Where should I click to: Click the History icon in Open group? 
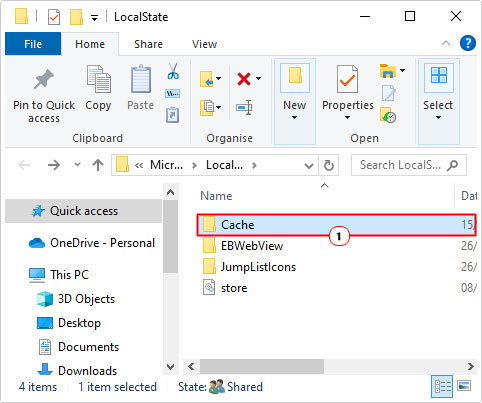click(x=388, y=115)
